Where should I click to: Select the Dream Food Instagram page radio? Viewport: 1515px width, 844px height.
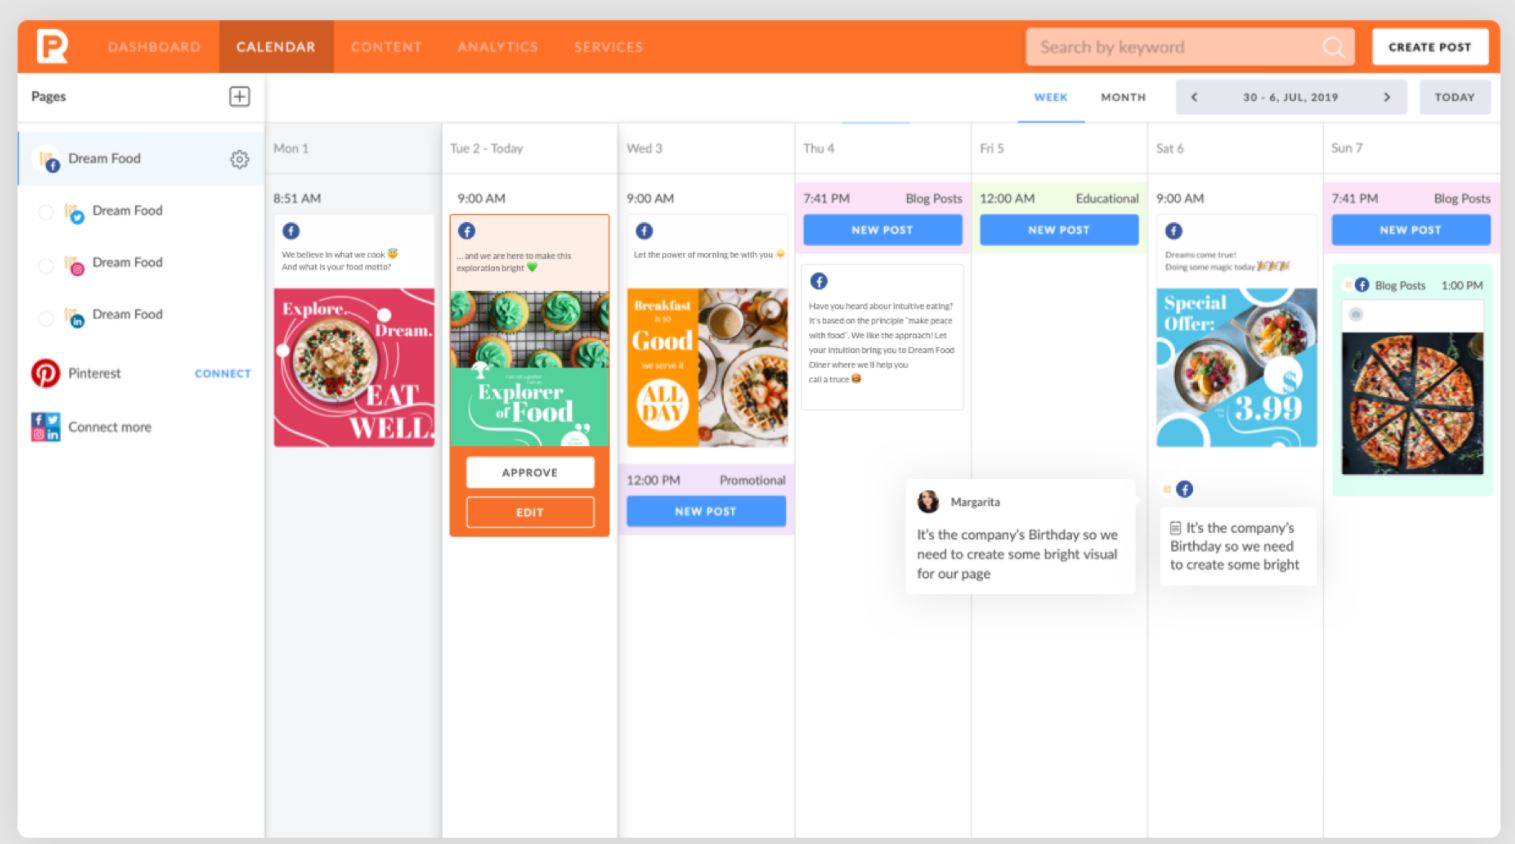pos(45,265)
